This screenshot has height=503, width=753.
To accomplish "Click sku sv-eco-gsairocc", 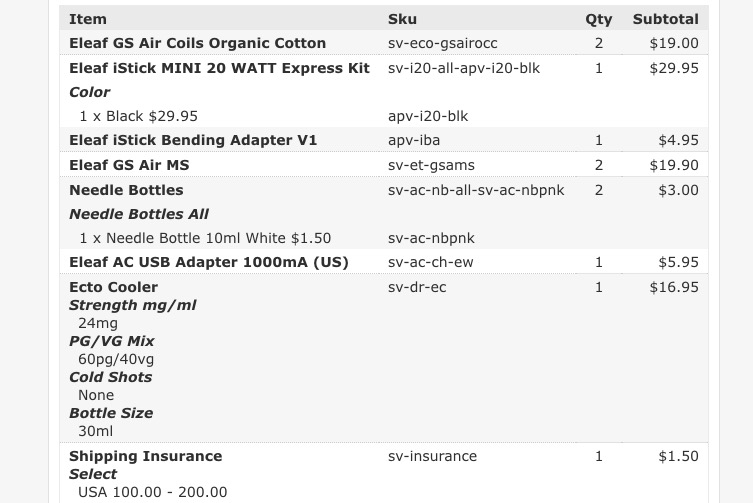I will click(x=443, y=43).
